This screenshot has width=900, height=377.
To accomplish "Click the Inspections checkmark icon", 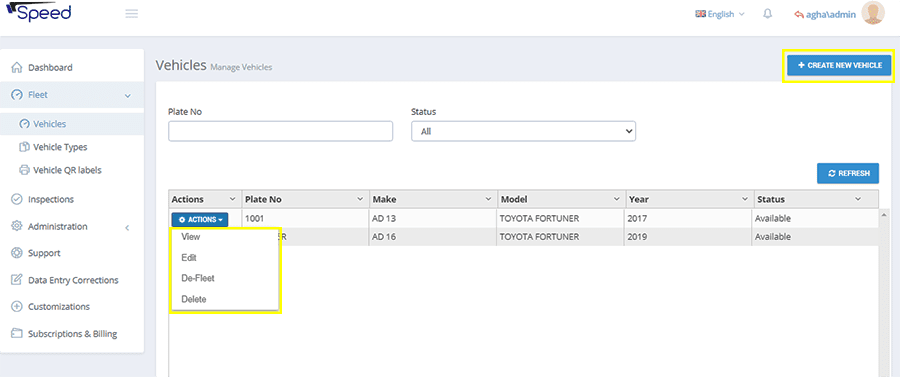I will click(17, 199).
